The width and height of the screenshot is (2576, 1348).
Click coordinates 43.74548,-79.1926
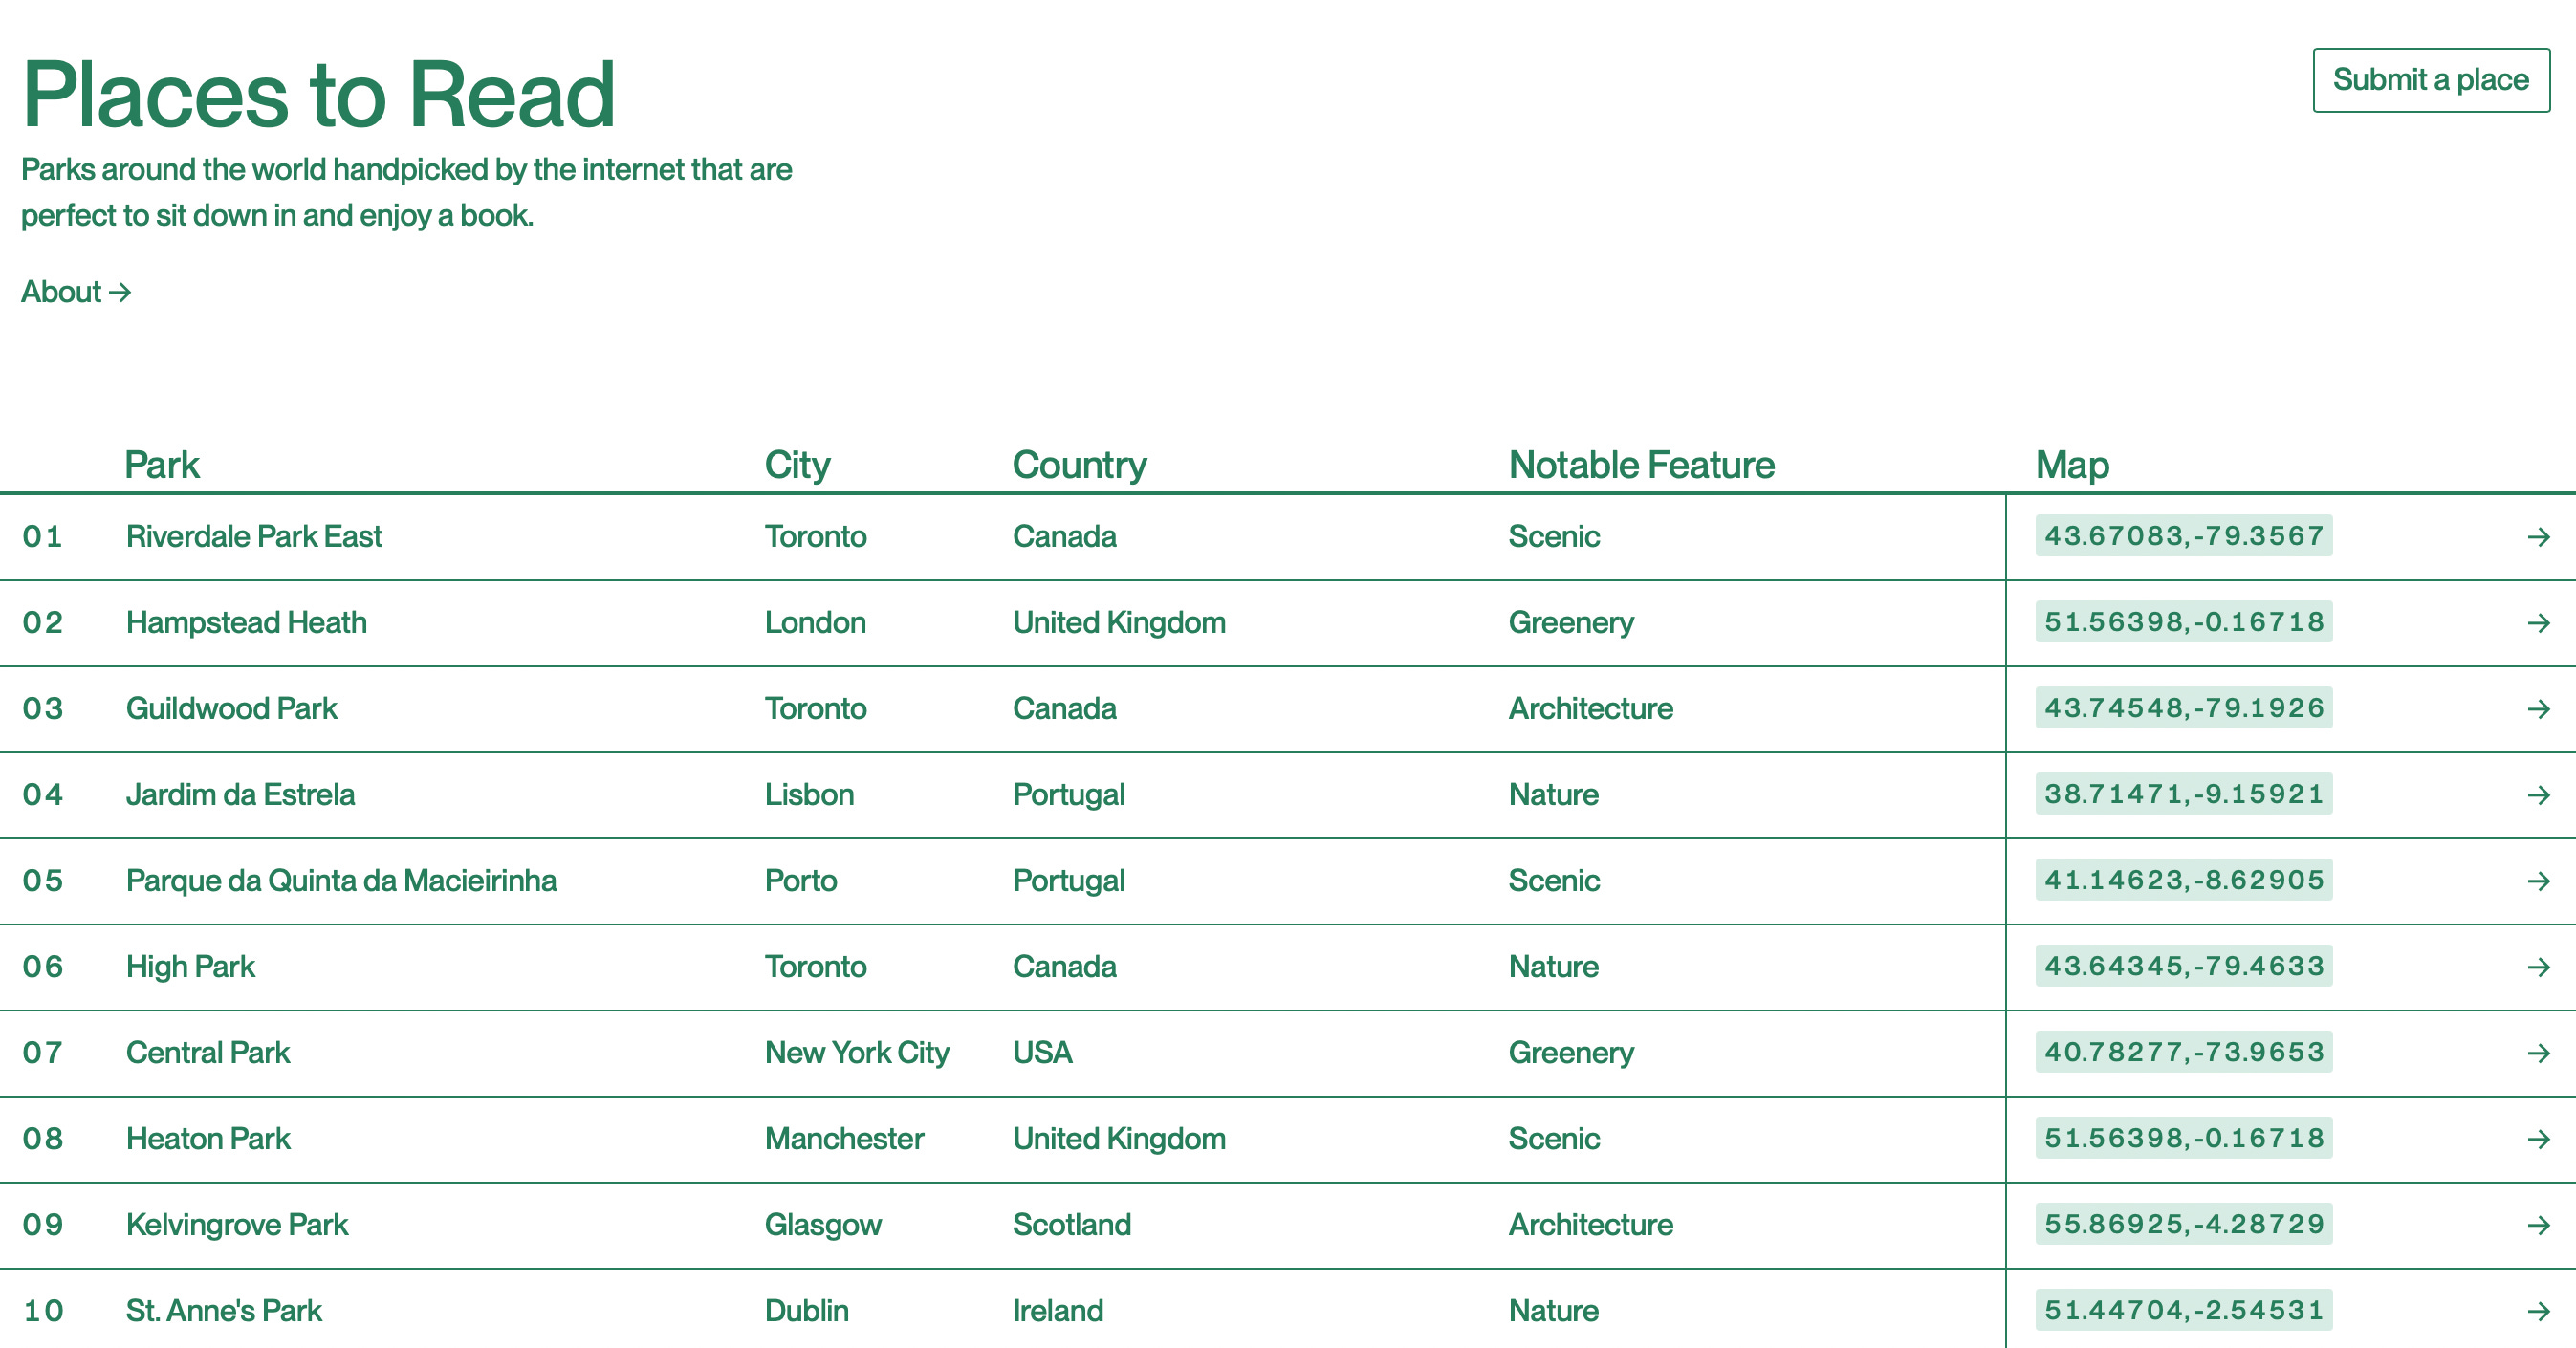click(x=2184, y=708)
